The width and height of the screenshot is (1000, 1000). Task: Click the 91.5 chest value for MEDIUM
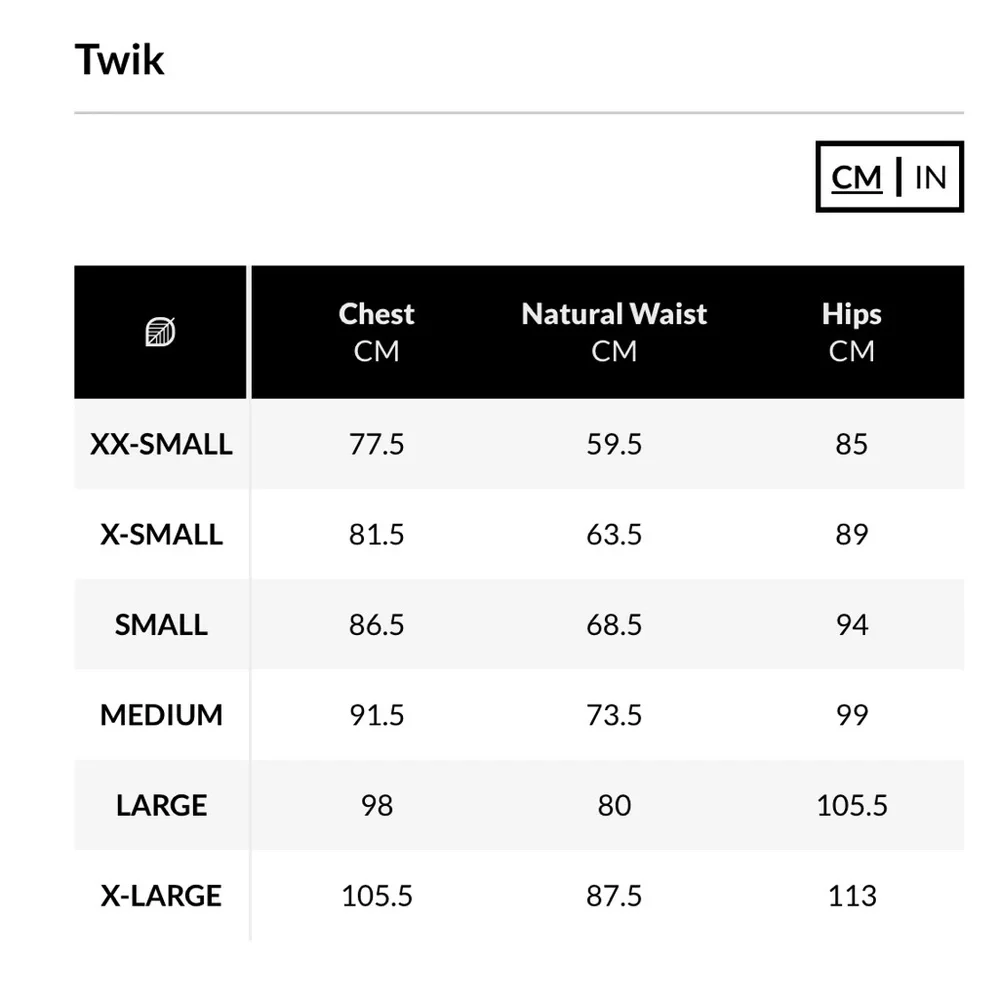click(x=377, y=715)
